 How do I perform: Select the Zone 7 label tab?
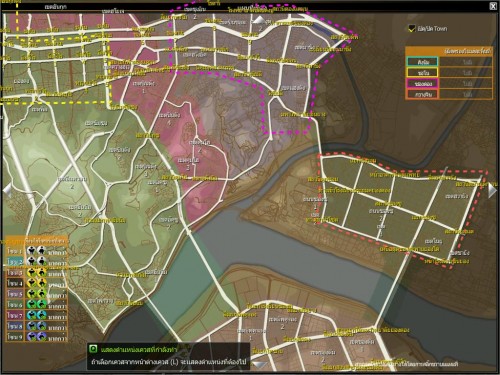click(15, 315)
